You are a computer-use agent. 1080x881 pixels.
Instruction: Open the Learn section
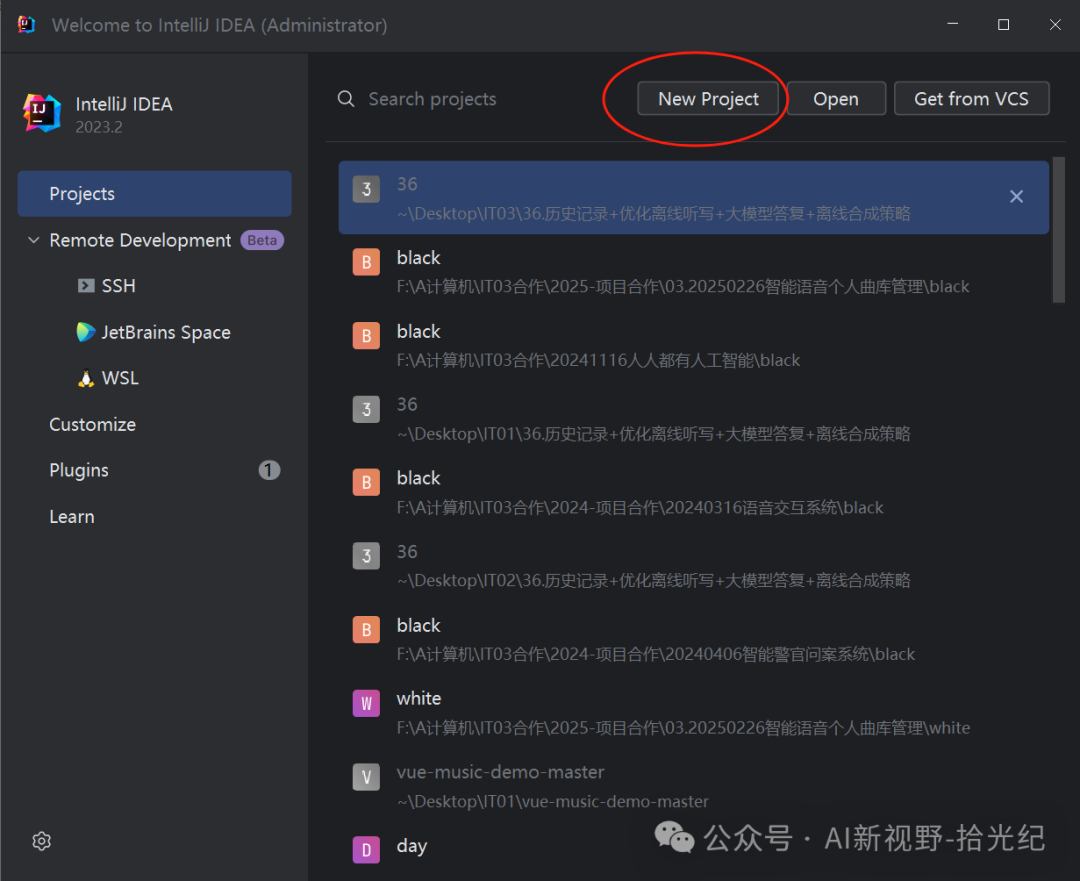[x=72, y=517]
